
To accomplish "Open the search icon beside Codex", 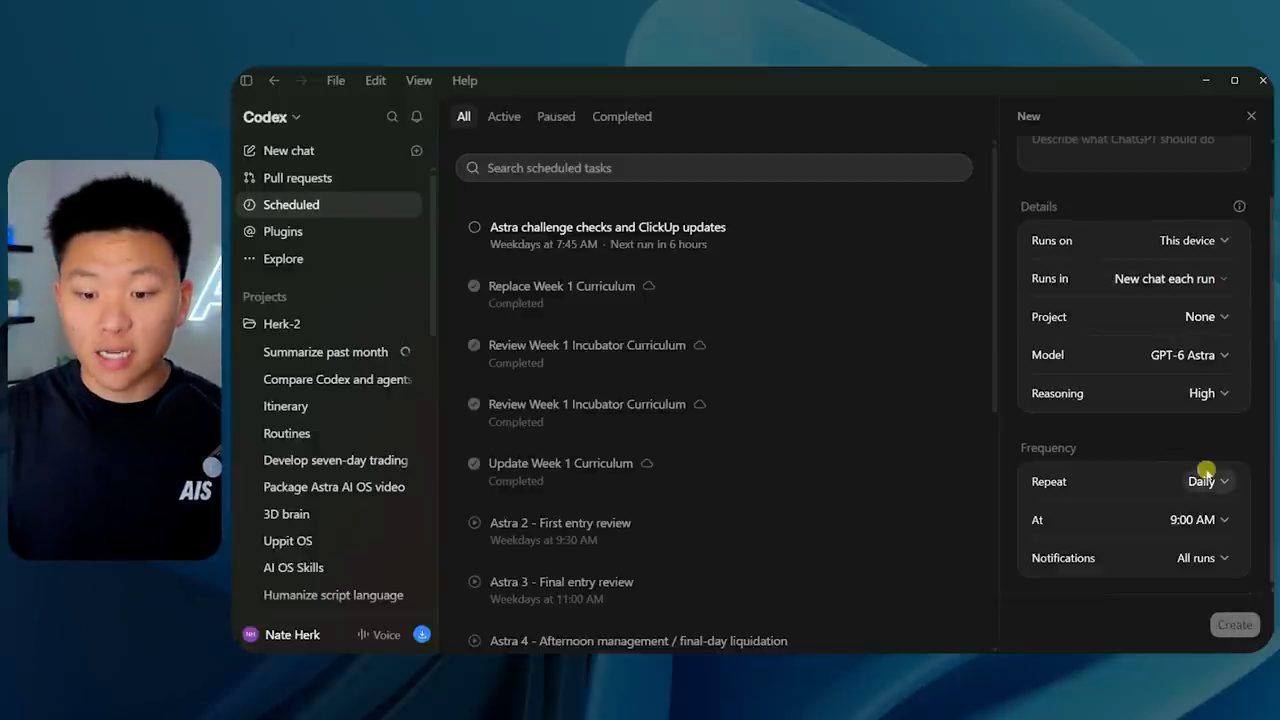I will (x=392, y=117).
